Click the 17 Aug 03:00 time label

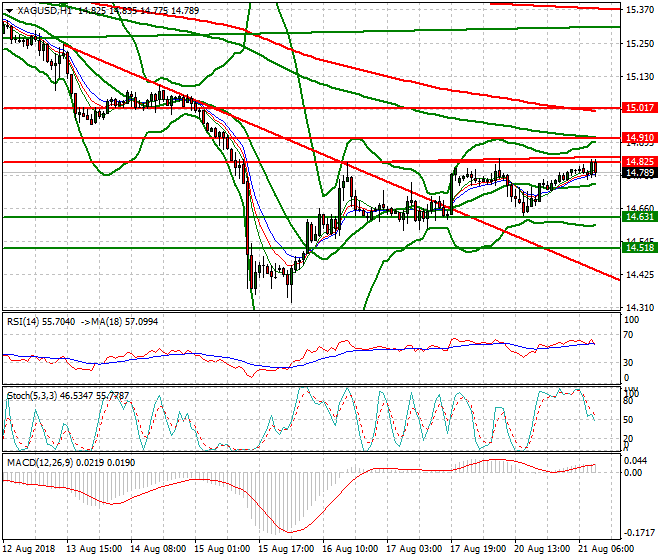pos(414,549)
